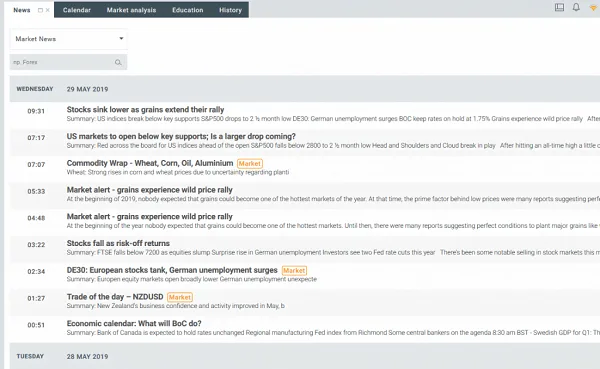Click the orange connection status icon
The height and width of the screenshot is (369, 600).
pos(593,8)
